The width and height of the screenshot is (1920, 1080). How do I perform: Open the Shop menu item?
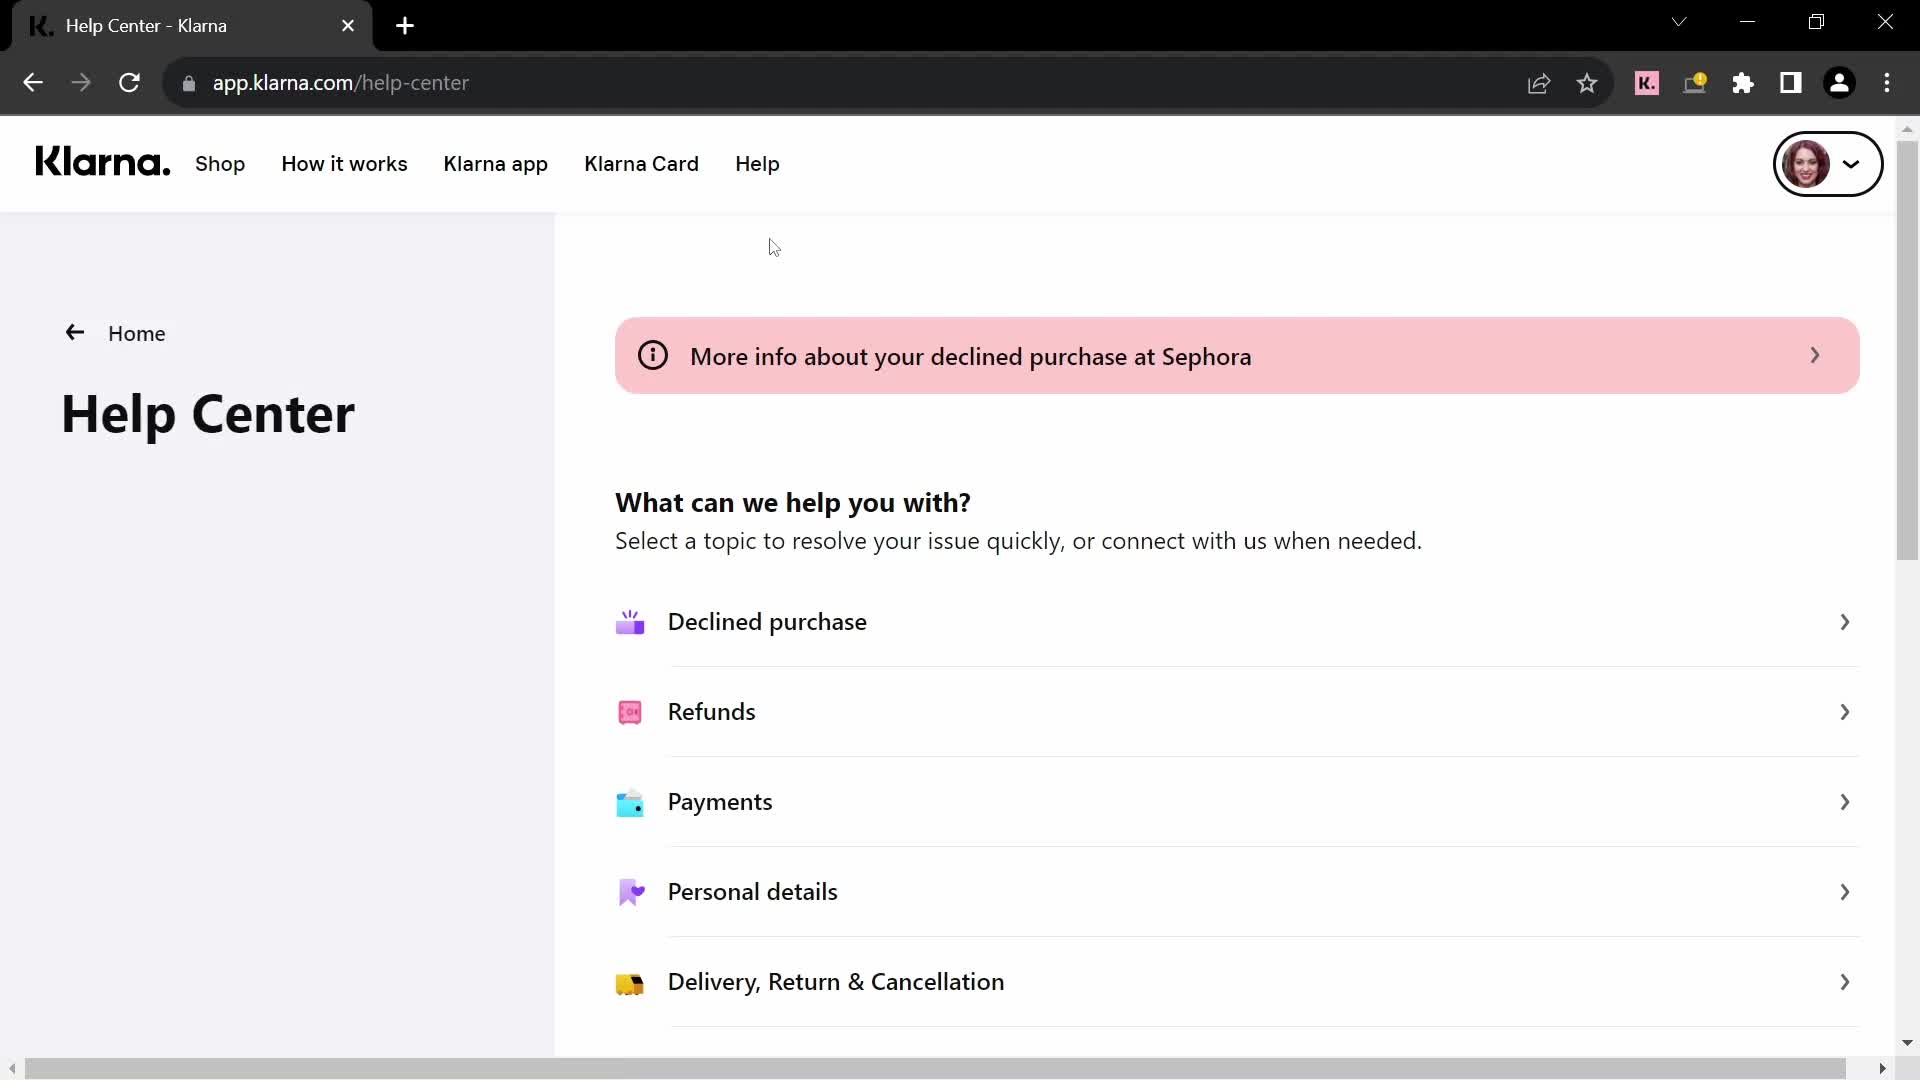(220, 164)
